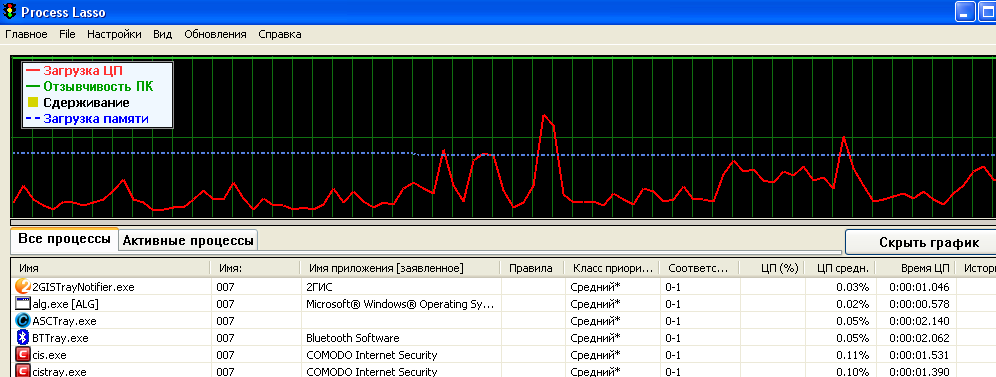Click the Process Lasso traffic light title icon

(x=10, y=11)
